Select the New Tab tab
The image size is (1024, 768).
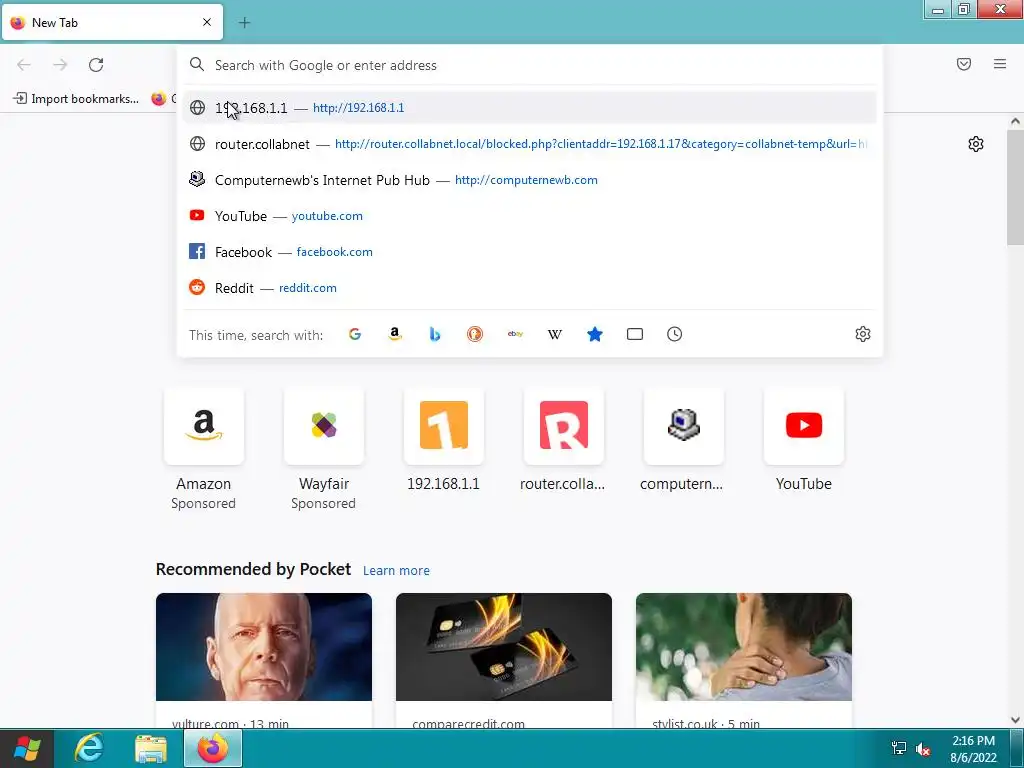pos(112,22)
